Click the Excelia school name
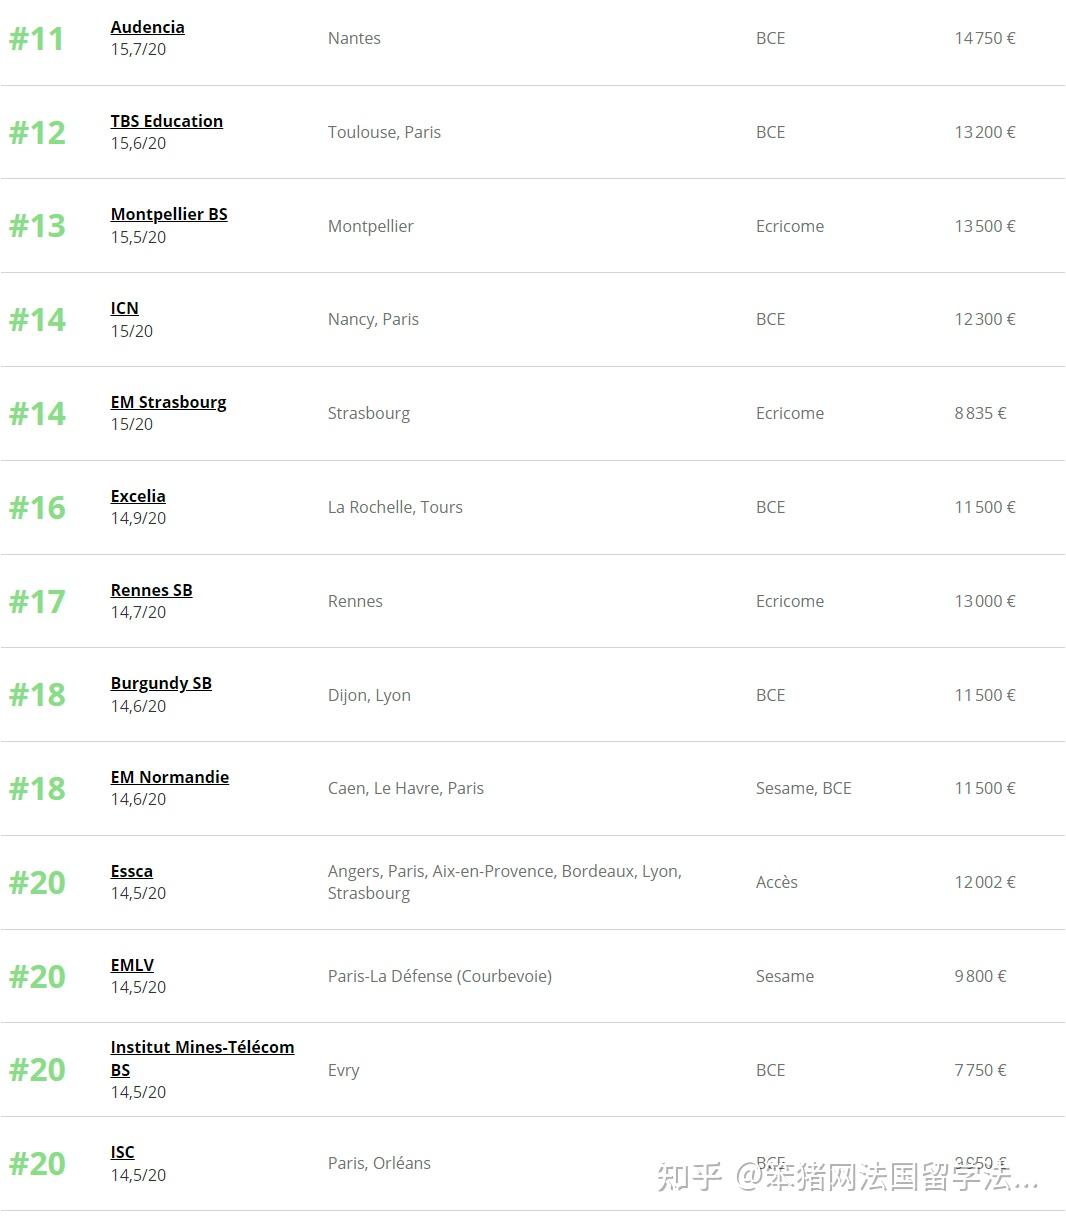Screen dimensions: 1066x1221 [x=138, y=496]
